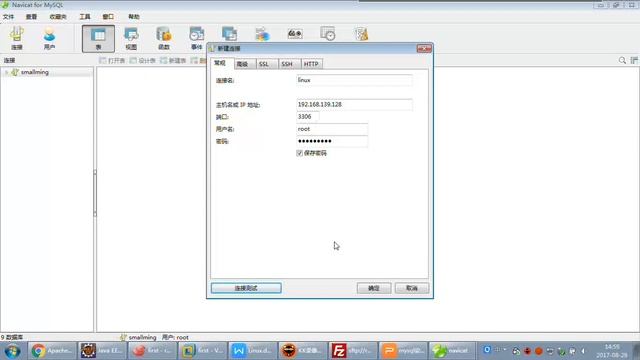This screenshot has width=640, height=360.
Task: Click the Backup tape toolbar icon
Action: click(x=295, y=34)
